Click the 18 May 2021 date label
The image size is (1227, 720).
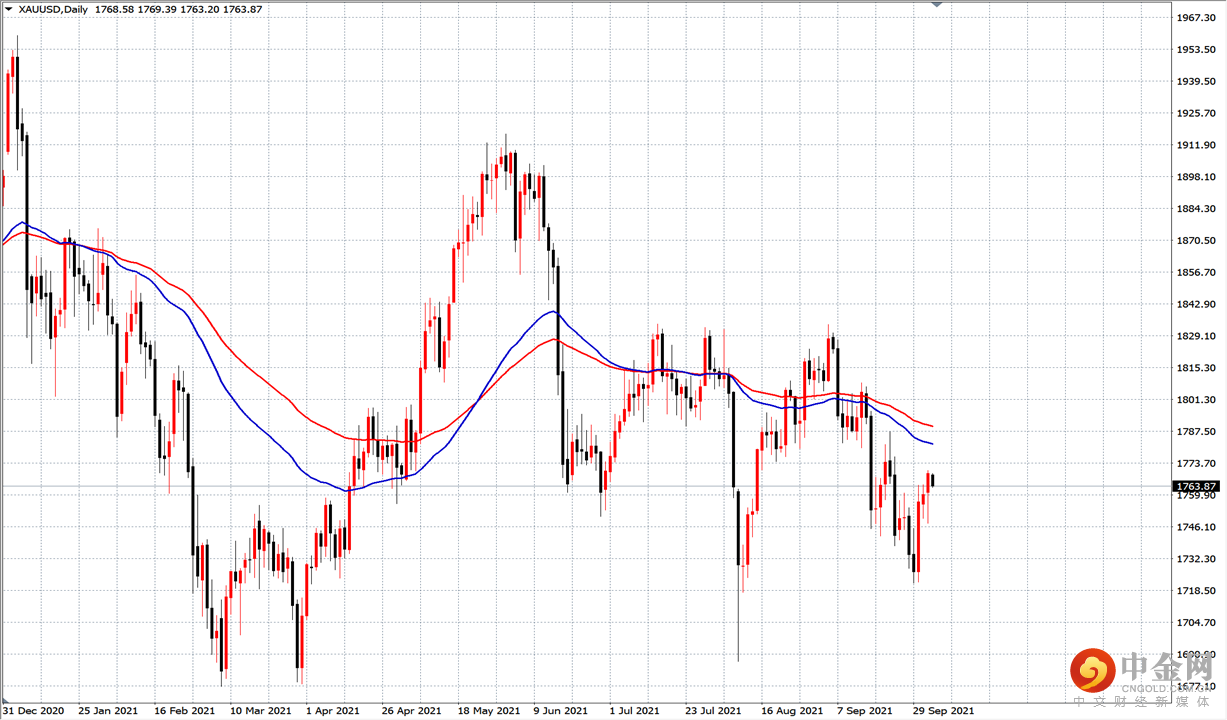[x=489, y=711]
